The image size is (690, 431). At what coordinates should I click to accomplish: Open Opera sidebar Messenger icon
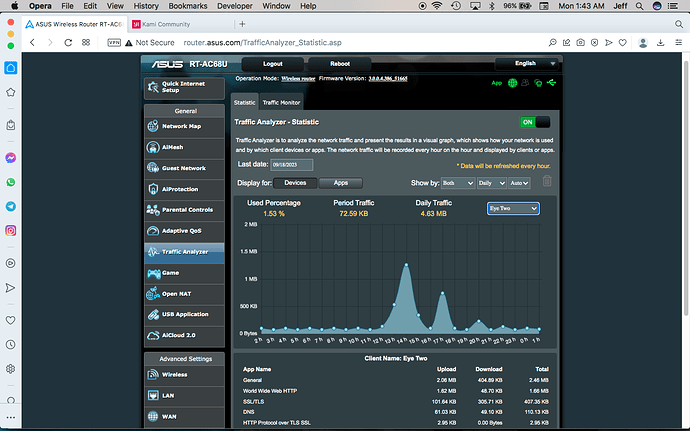(x=11, y=158)
